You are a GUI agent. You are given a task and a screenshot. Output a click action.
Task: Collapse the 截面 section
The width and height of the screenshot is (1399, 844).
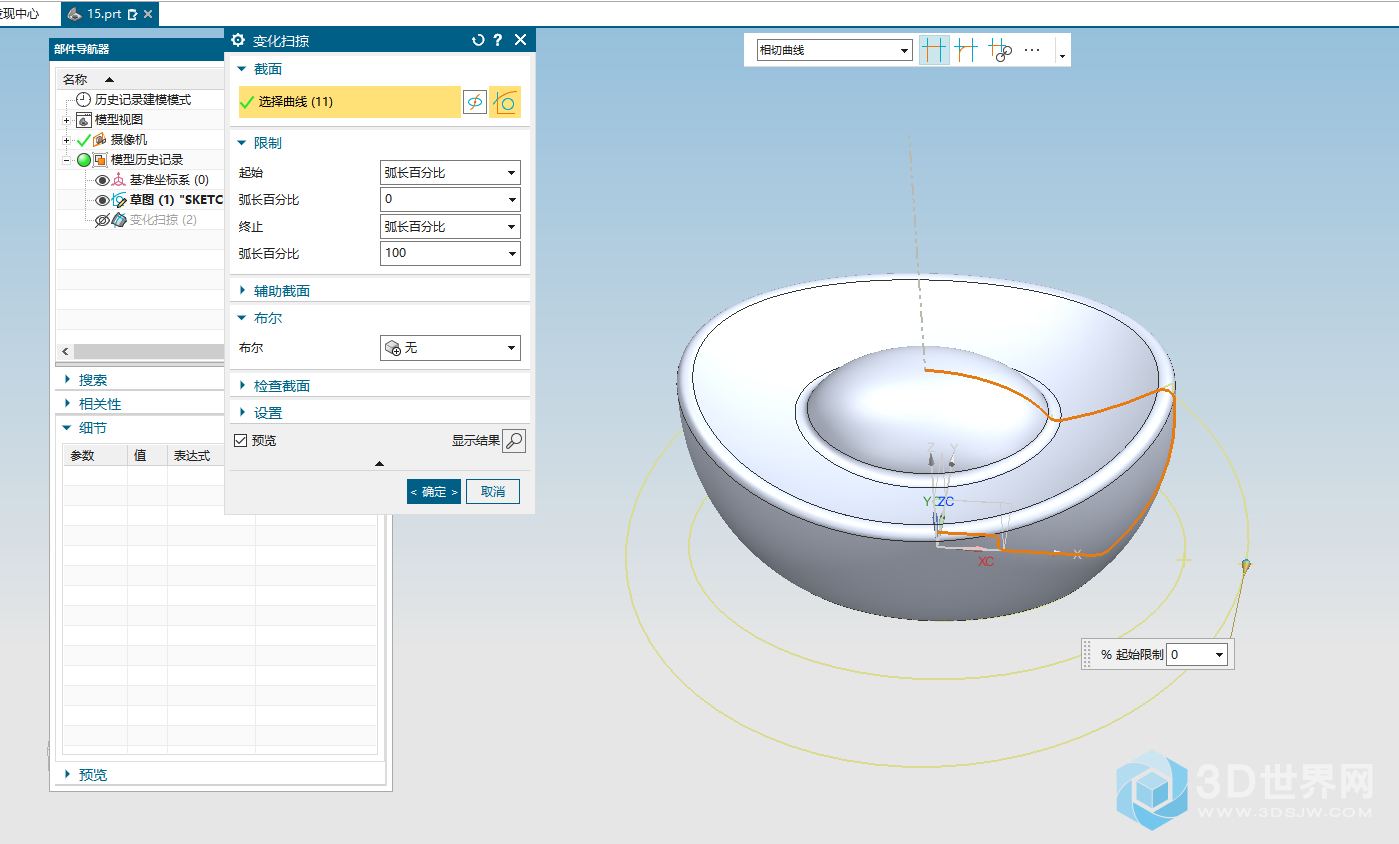(242, 69)
